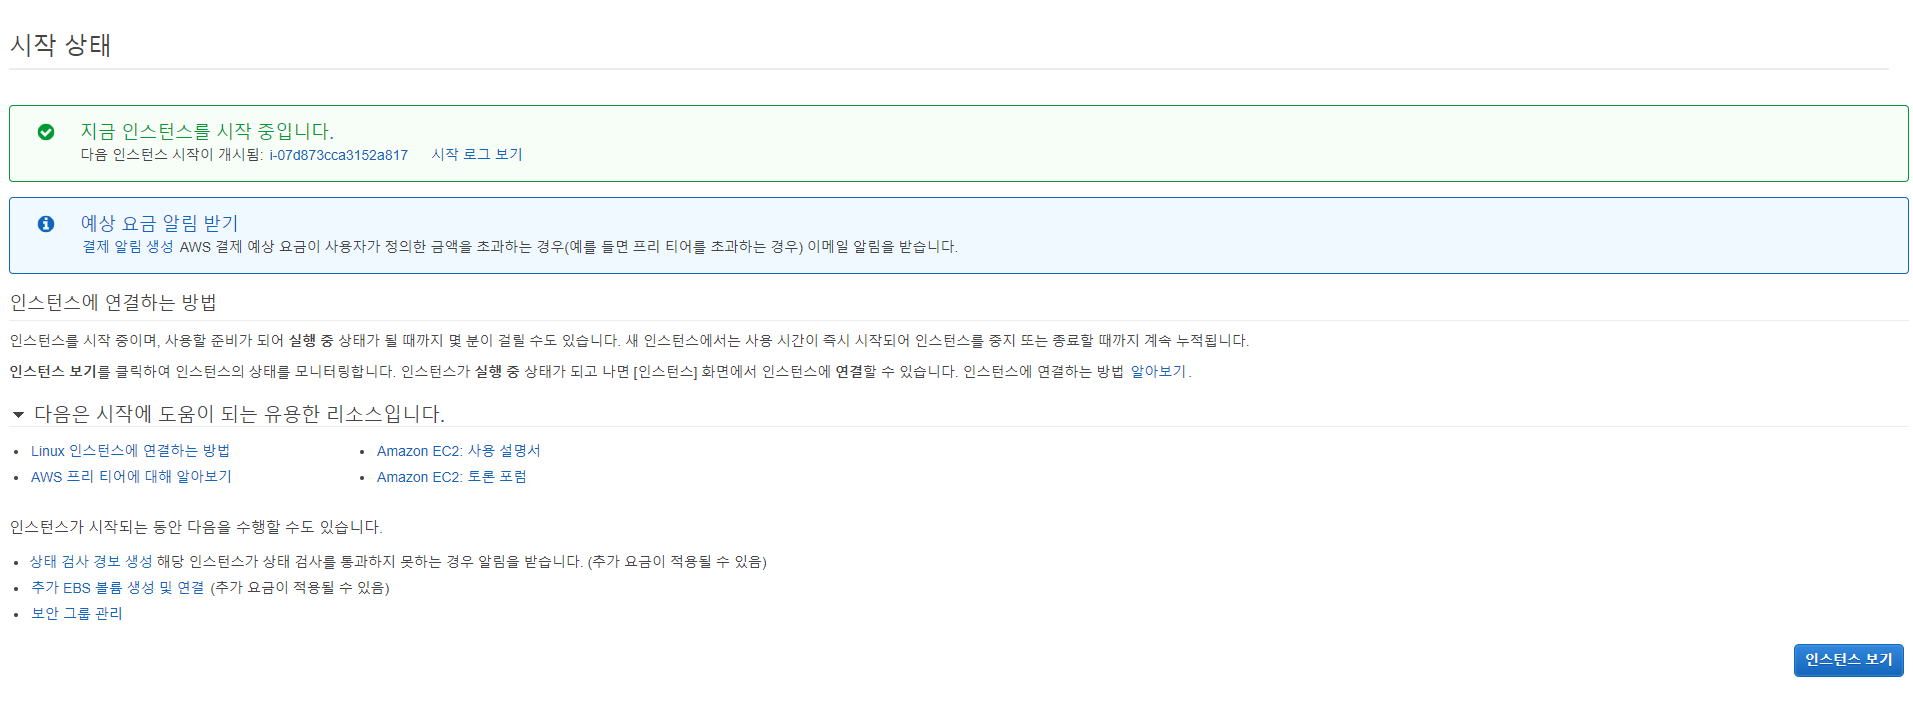
Task: Click the 상태 검사 경보 생성 link
Action: pyautogui.click(x=91, y=562)
